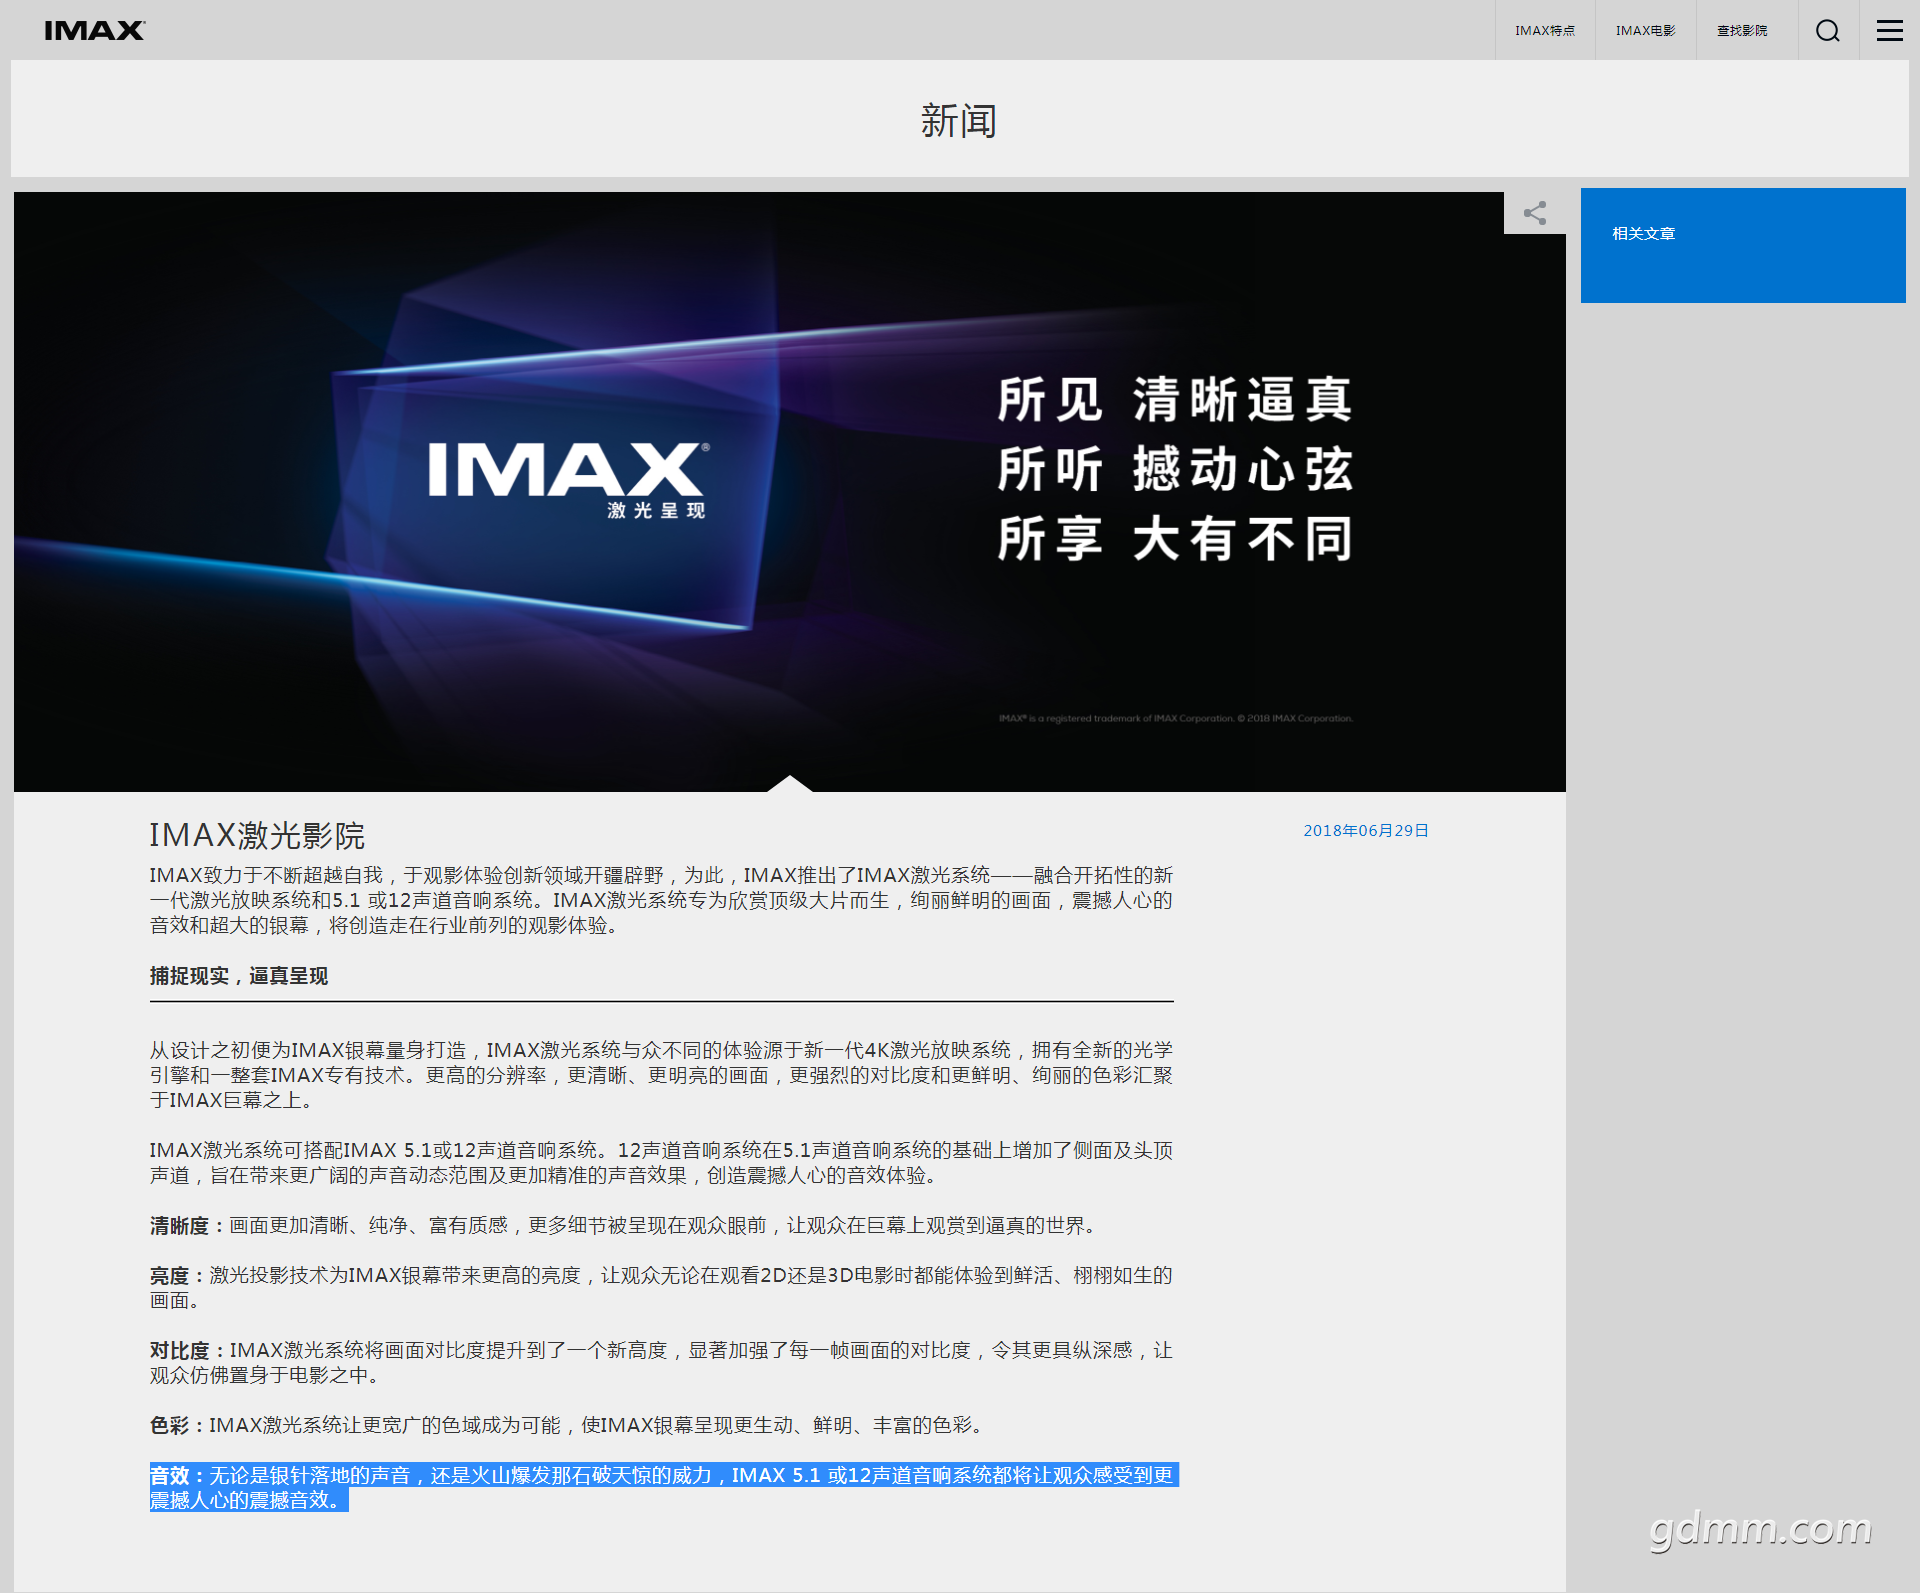Image resolution: width=1920 pixels, height=1593 pixels.
Task: Open the IMAX特点 menu item
Action: click(1544, 30)
